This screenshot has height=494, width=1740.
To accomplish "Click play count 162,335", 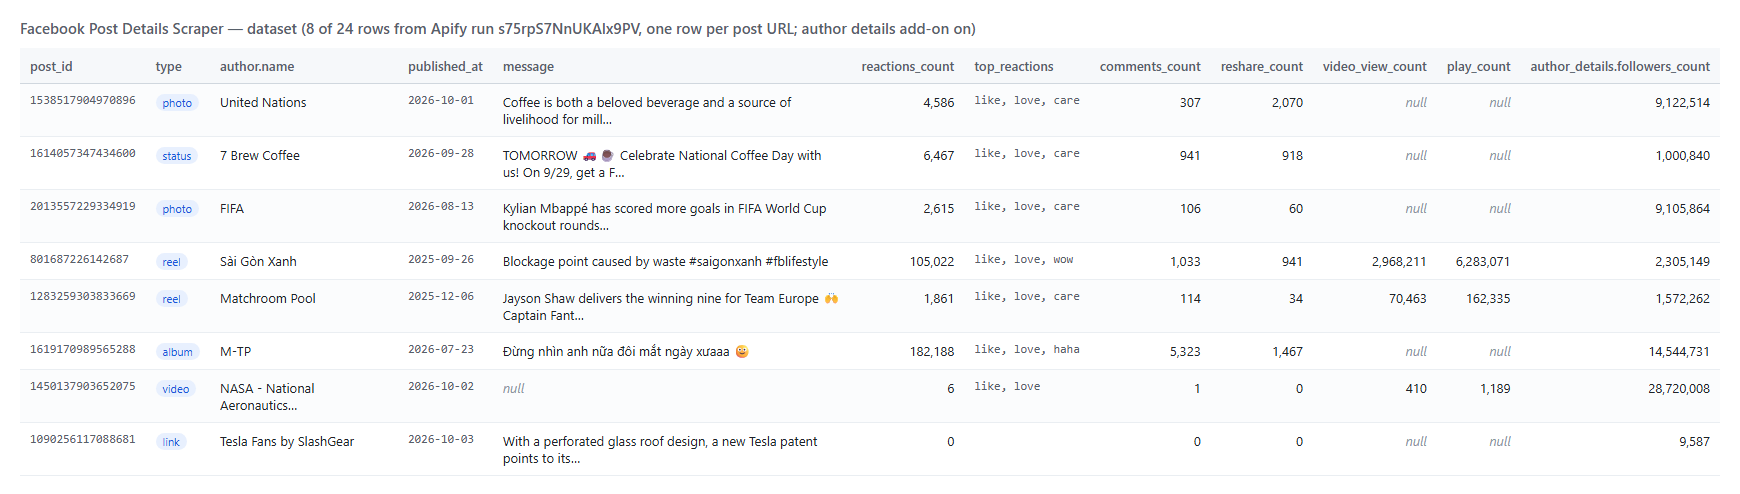I will (1488, 299).
